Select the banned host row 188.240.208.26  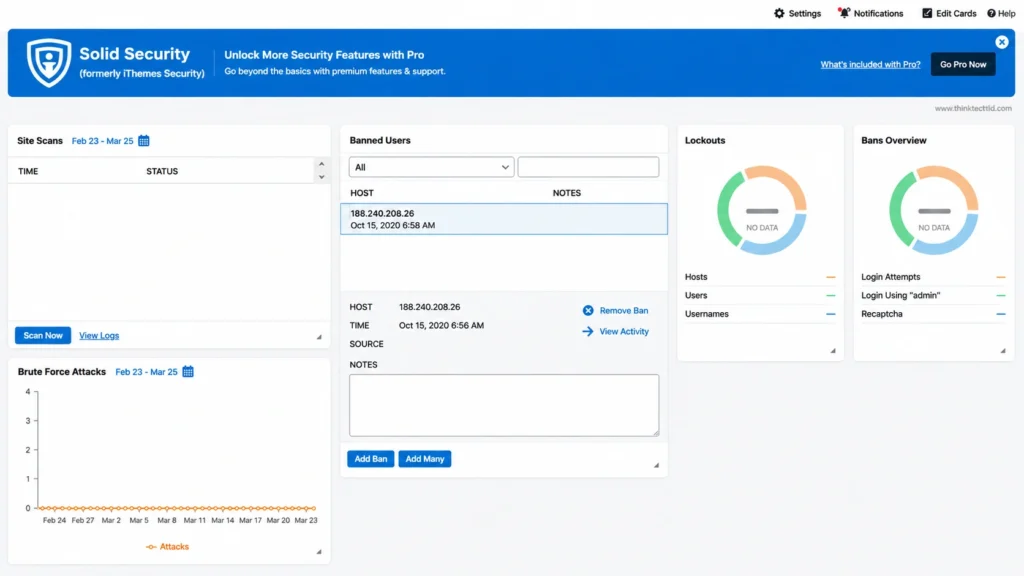pyautogui.click(x=504, y=219)
